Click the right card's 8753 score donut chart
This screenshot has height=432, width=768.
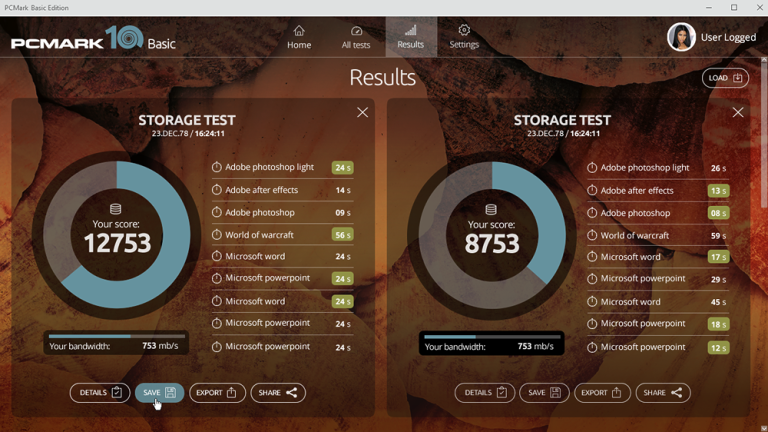coord(492,236)
